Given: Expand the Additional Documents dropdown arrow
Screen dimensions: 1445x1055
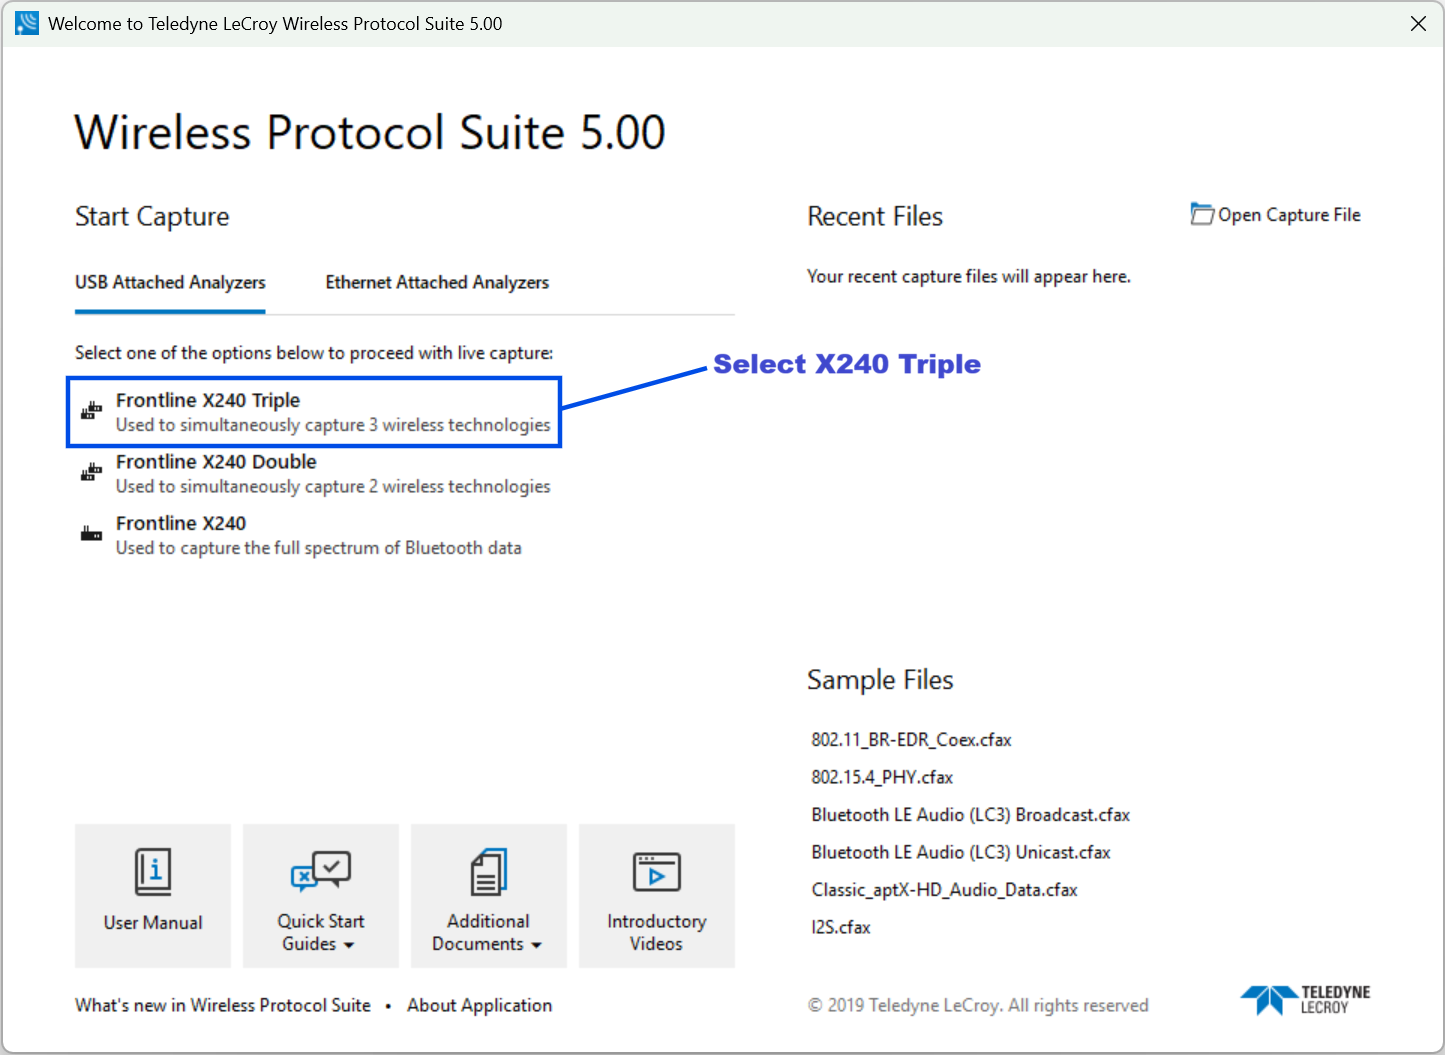Looking at the screenshot, I should 536,945.
